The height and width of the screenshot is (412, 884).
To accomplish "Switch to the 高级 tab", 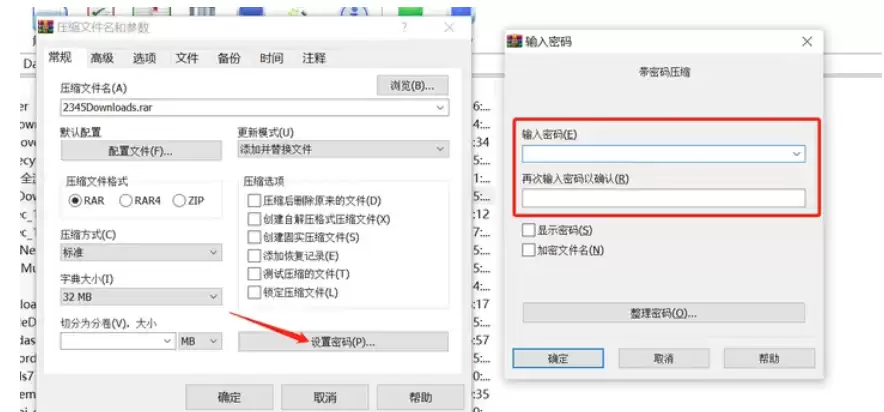I will [102, 58].
